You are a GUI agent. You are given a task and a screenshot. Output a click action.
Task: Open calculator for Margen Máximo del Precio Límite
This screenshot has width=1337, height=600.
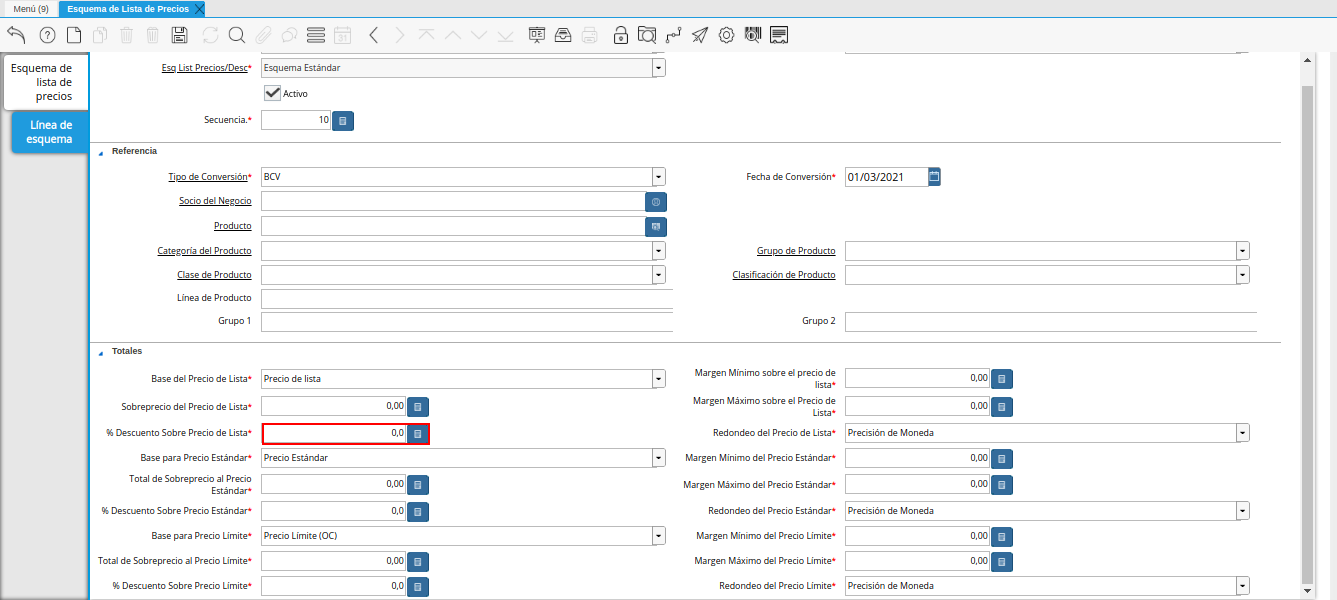[1001, 562]
